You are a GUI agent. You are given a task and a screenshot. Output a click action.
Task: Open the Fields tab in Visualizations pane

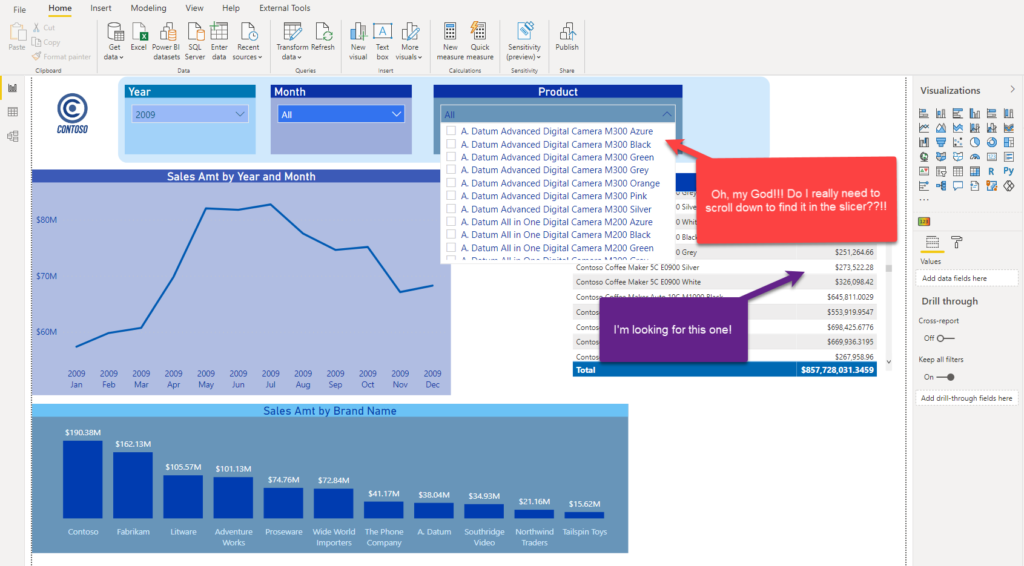point(933,242)
